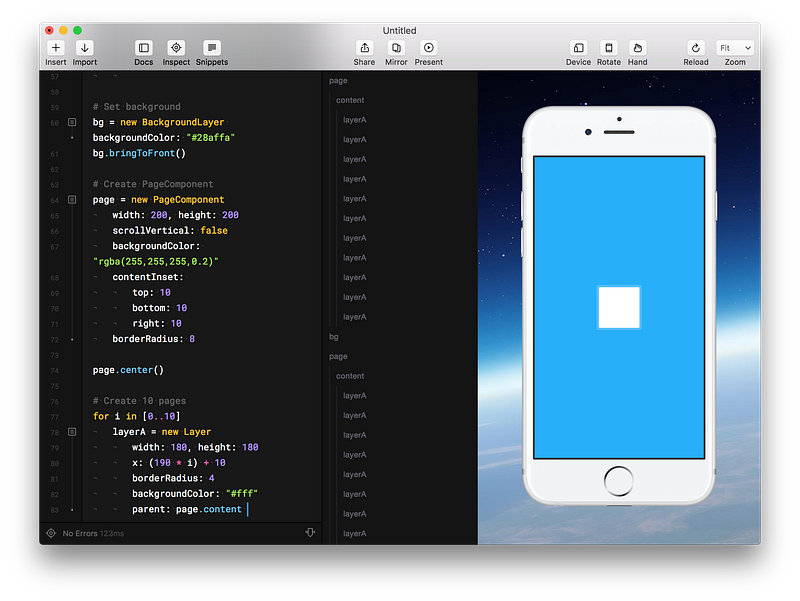This screenshot has height=601, width=800.
Task: Open the Fit zoom dropdown
Action: (735, 48)
